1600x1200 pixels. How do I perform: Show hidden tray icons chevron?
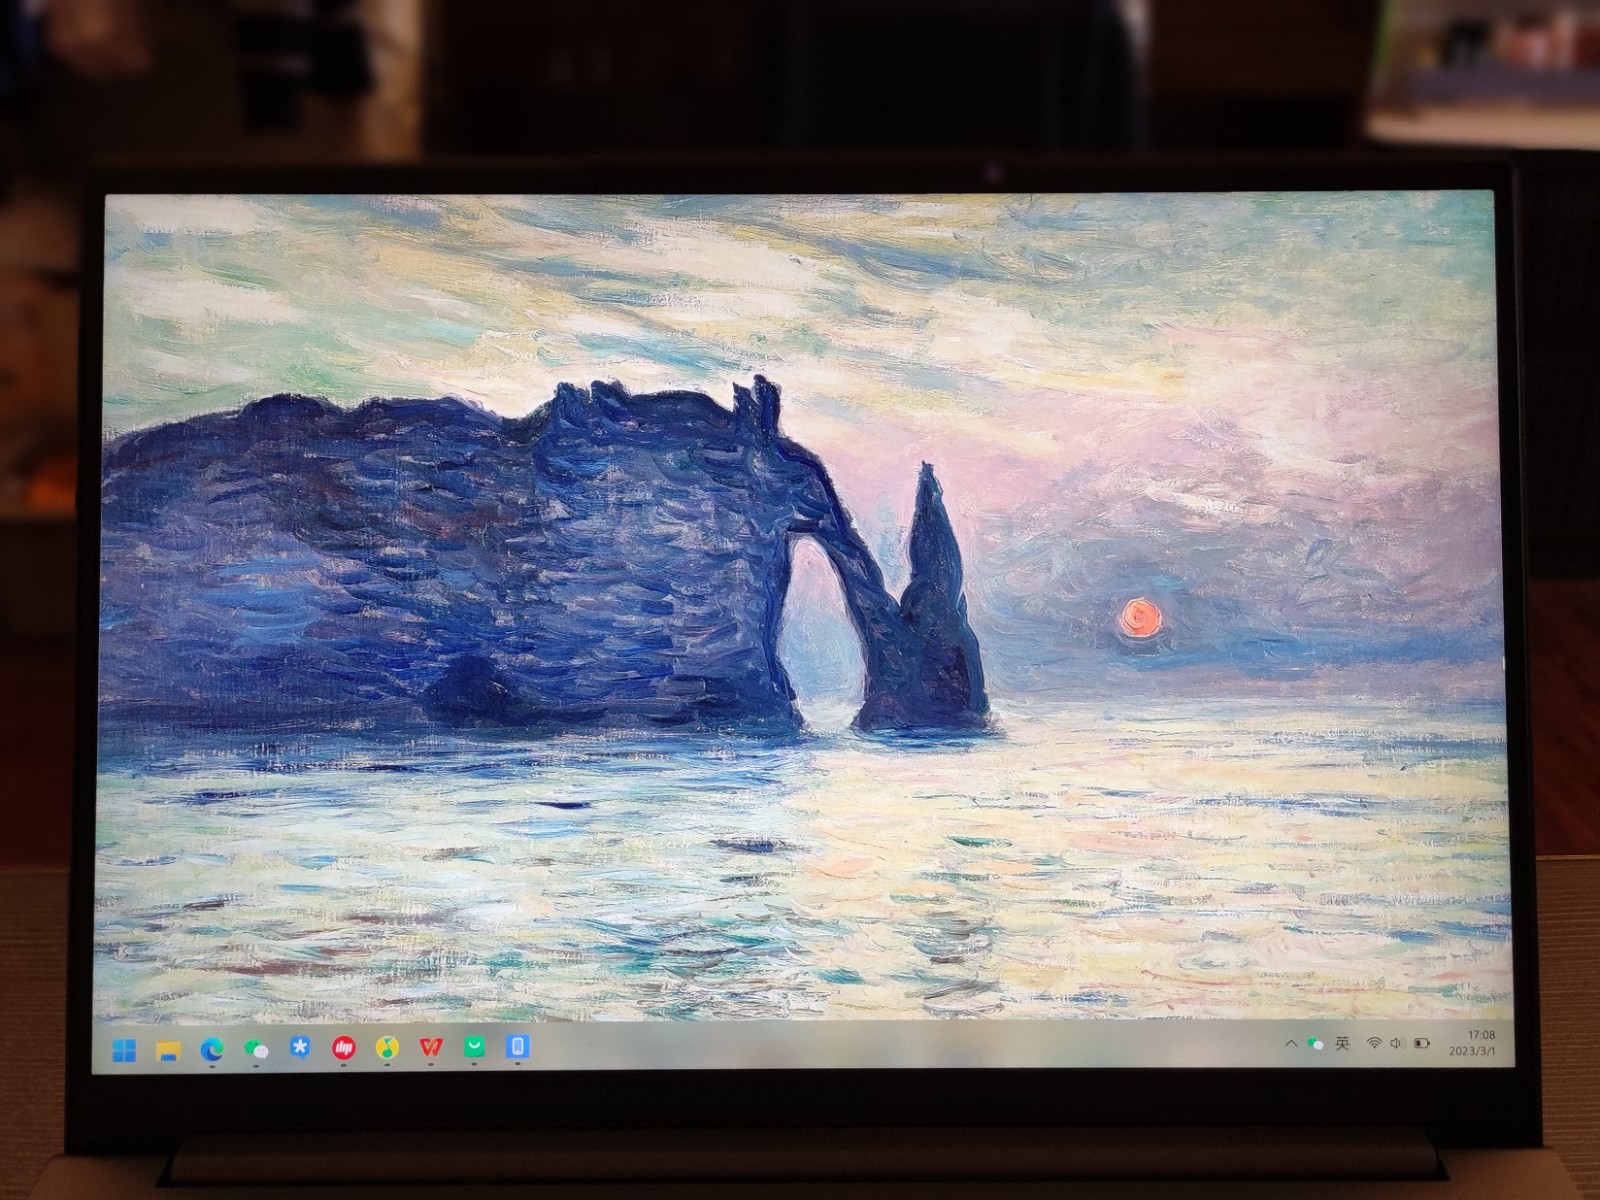pyautogui.click(x=1291, y=1043)
